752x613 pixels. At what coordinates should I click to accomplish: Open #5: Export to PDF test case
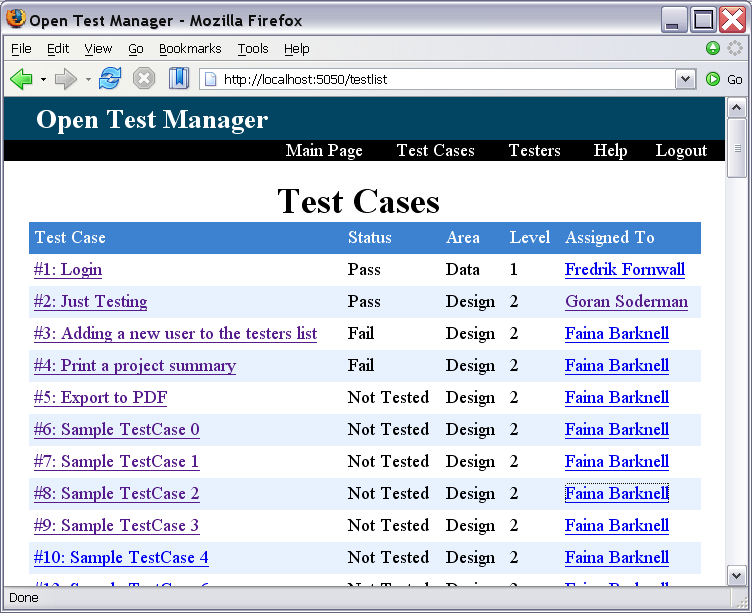pos(100,398)
